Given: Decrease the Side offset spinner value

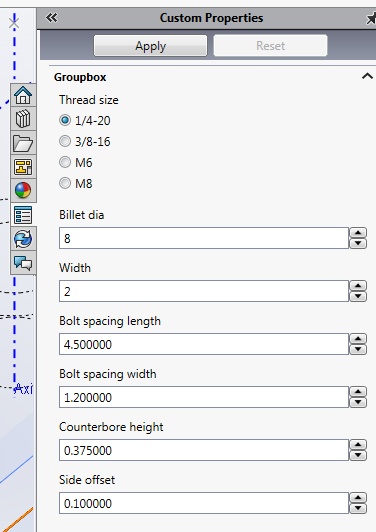Looking at the screenshot, I should [358, 508].
